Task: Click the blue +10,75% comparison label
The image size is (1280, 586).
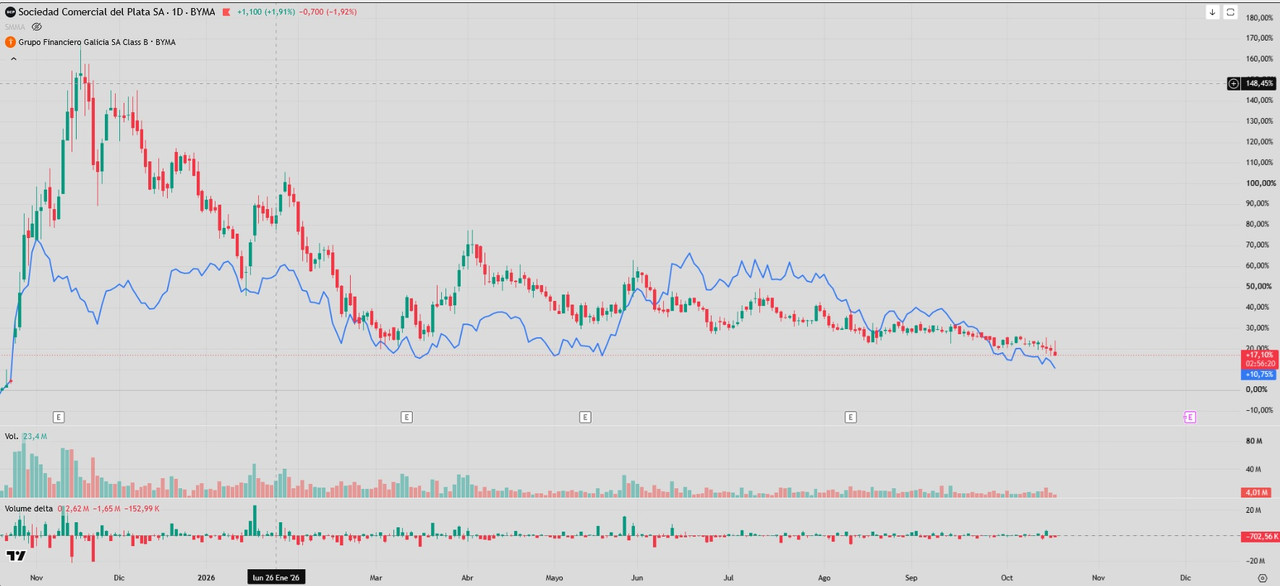Action: (x=1259, y=374)
